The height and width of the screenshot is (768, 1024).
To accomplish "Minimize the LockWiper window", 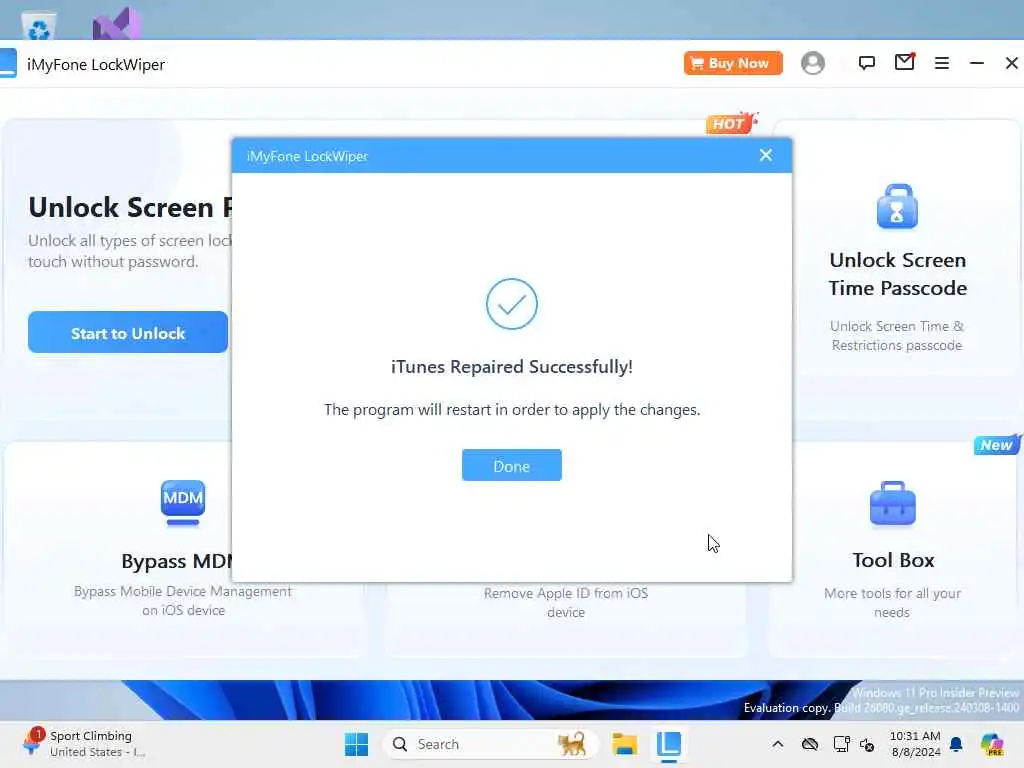I will pos(977,63).
